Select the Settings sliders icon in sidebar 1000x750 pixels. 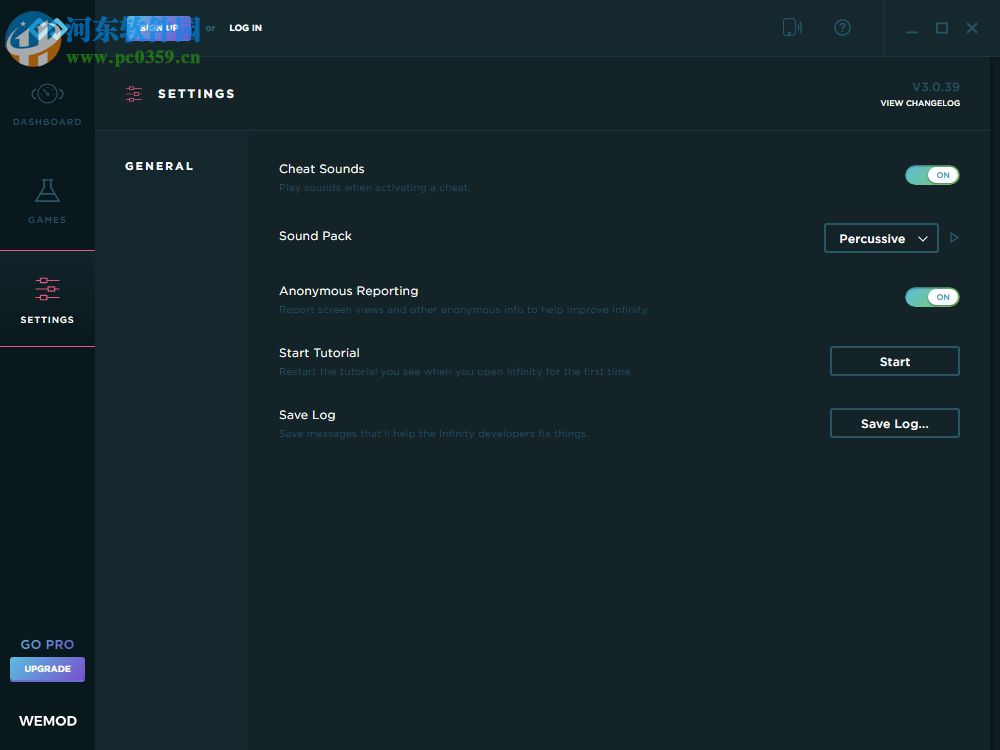[47, 289]
